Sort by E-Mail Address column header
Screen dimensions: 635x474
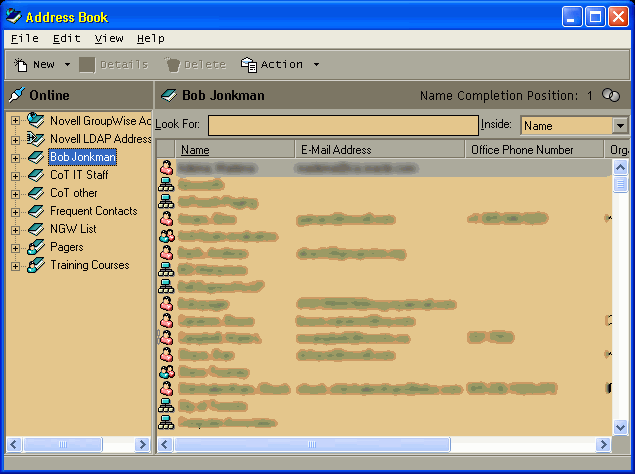click(x=380, y=150)
